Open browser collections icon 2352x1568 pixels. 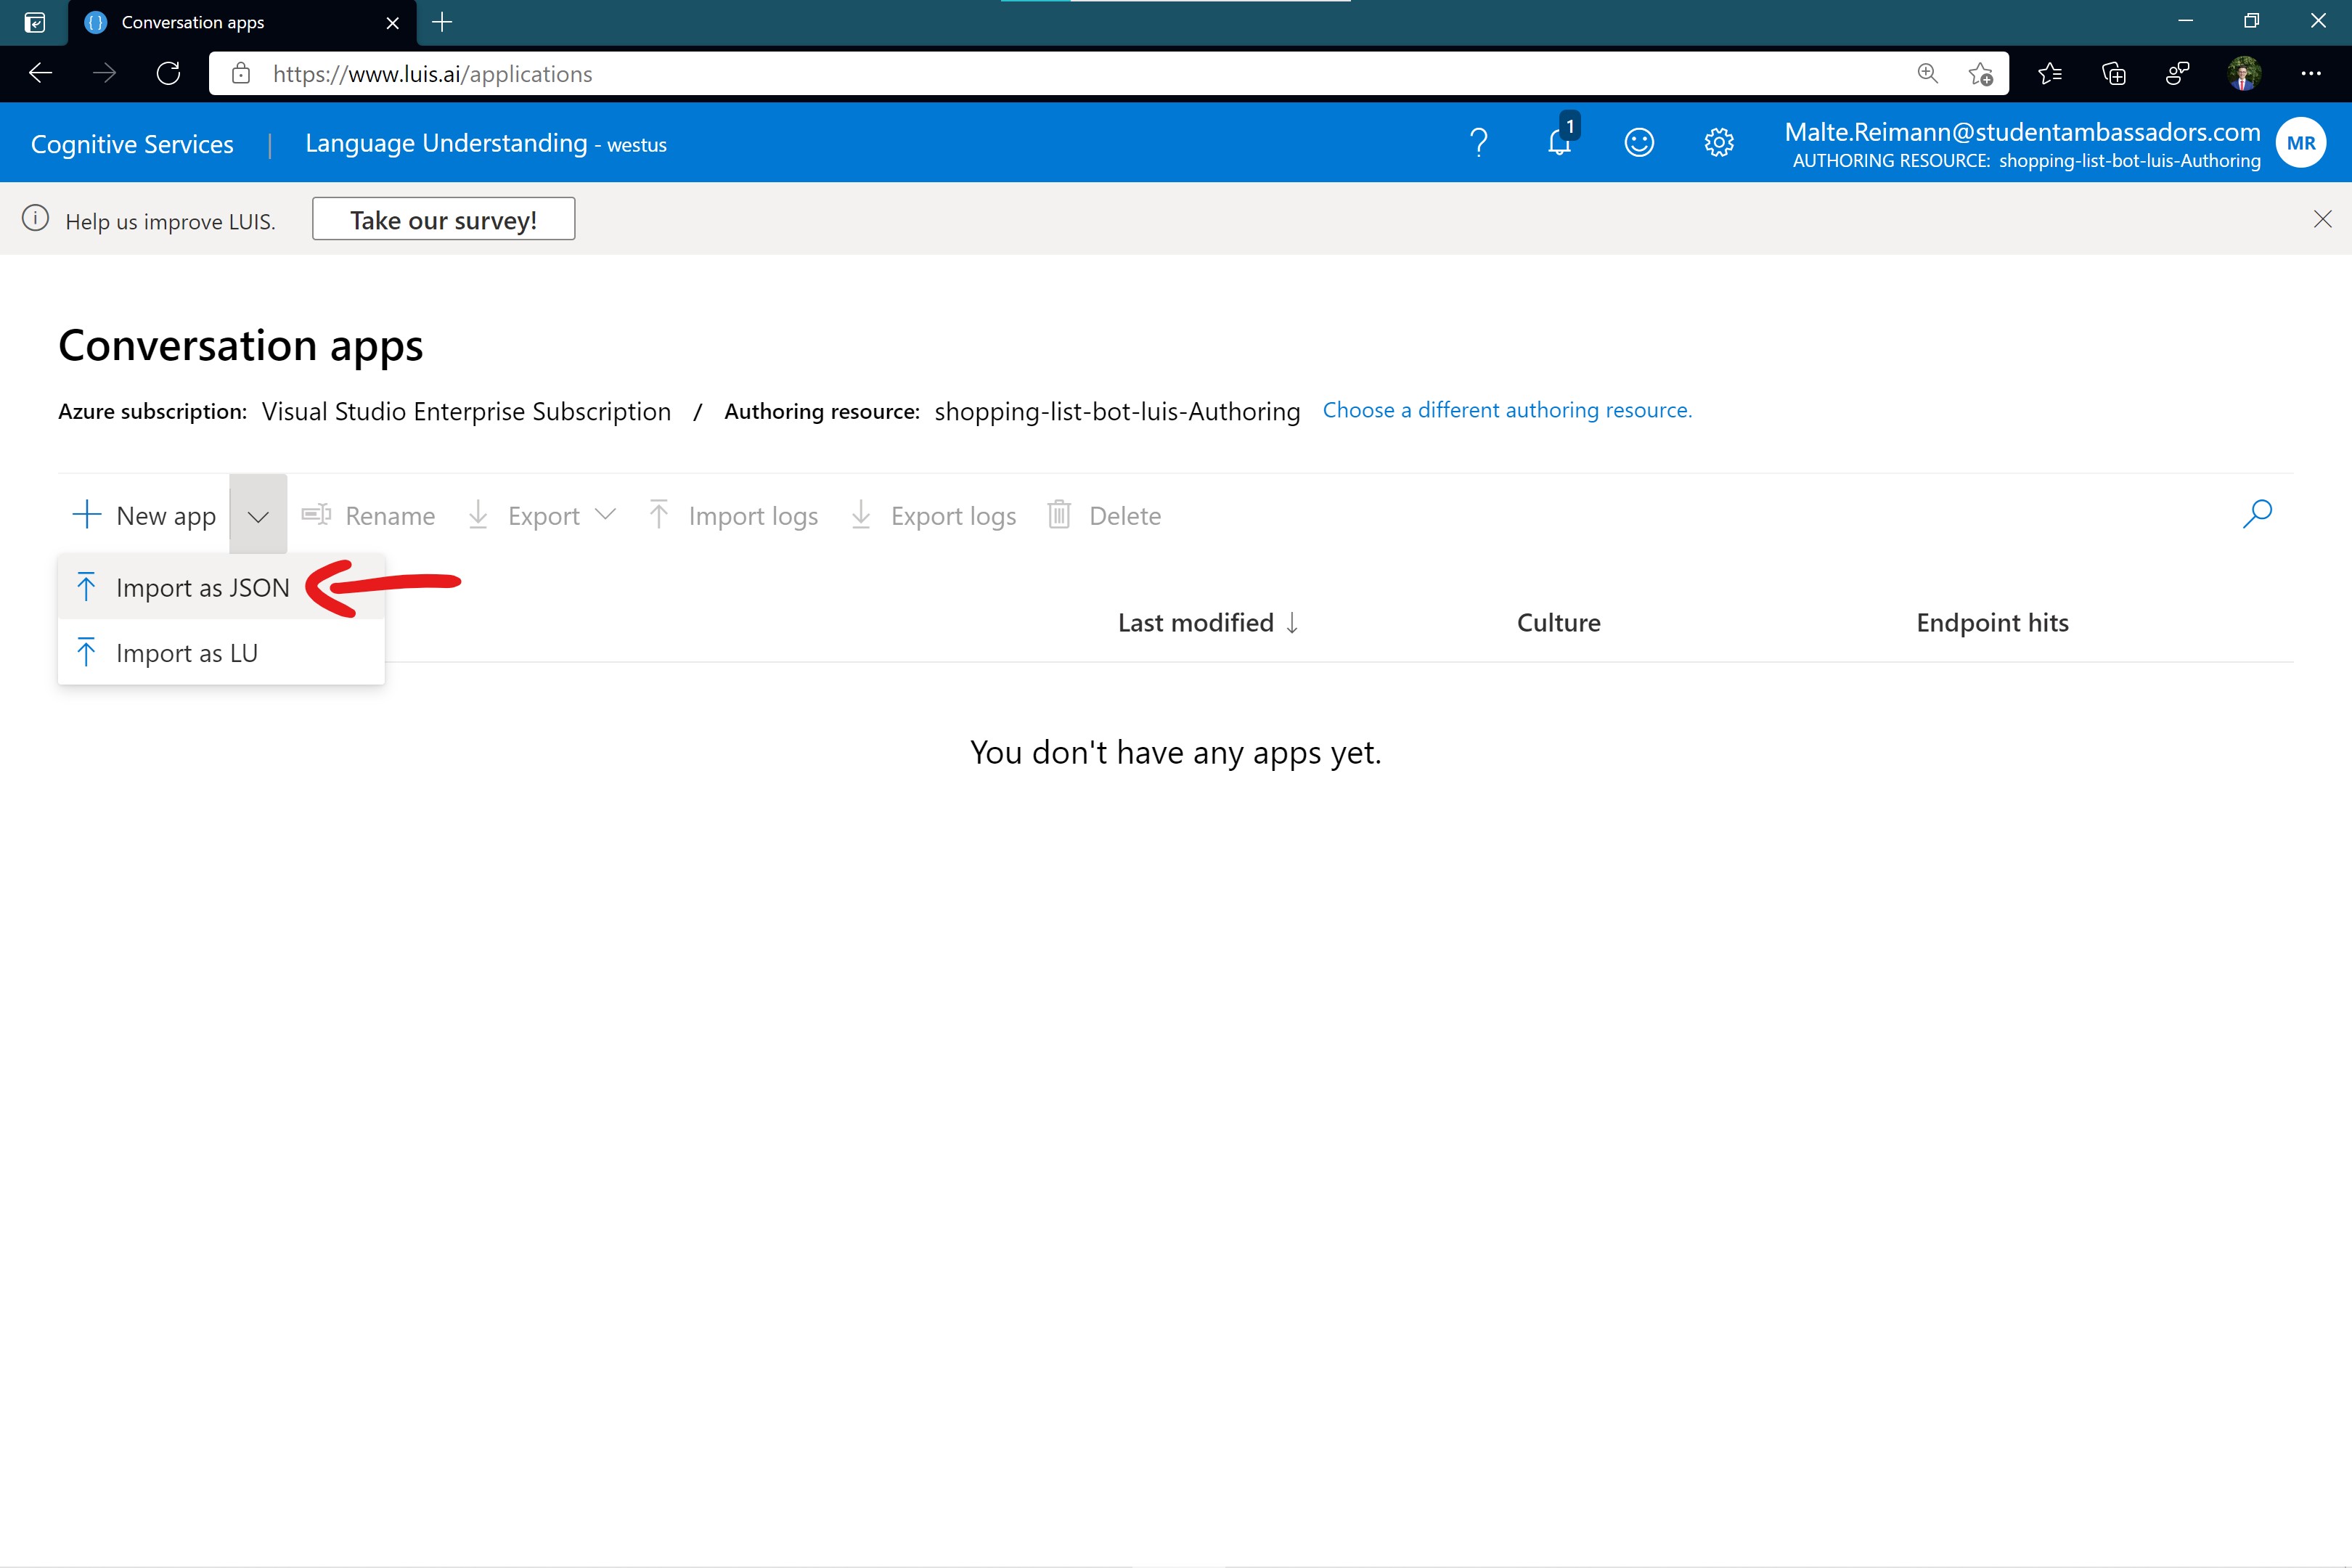click(2114, 74)
